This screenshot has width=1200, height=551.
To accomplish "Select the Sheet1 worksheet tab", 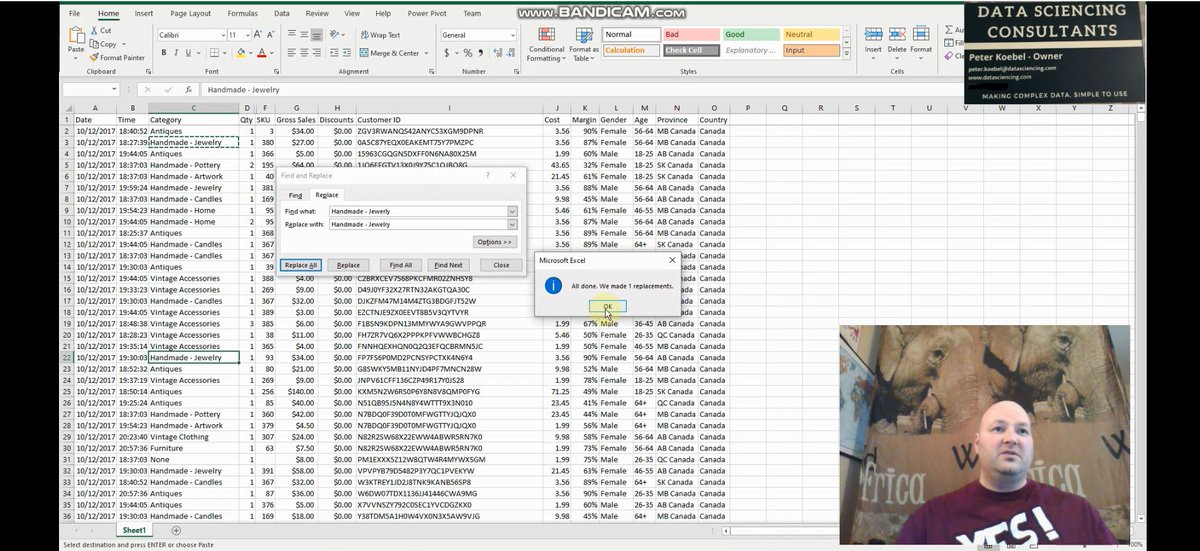I will pos(134,530).
